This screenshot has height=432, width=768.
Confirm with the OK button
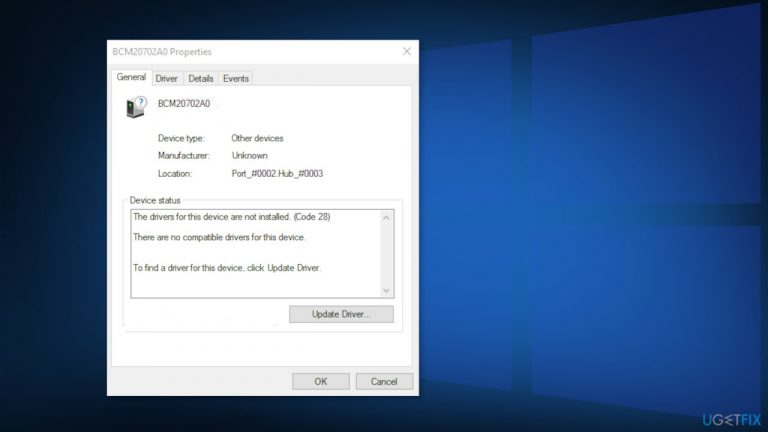(x=321, y=382)
